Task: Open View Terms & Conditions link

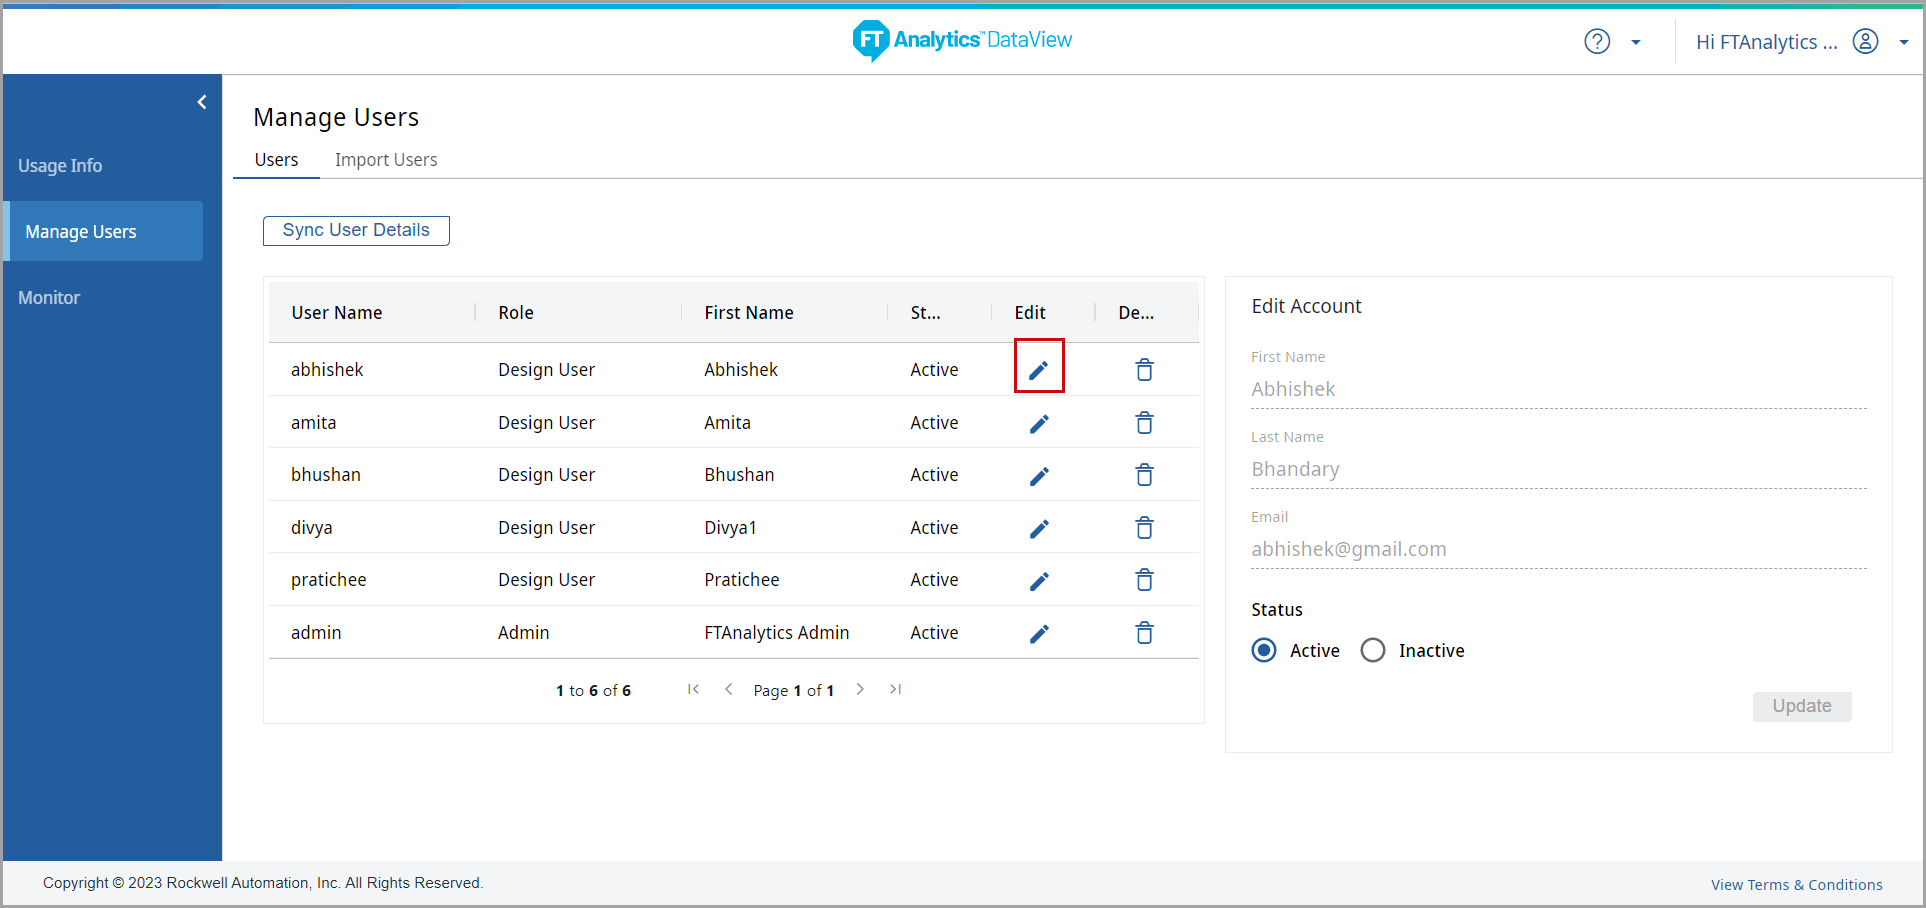Action: point(1796,885)
